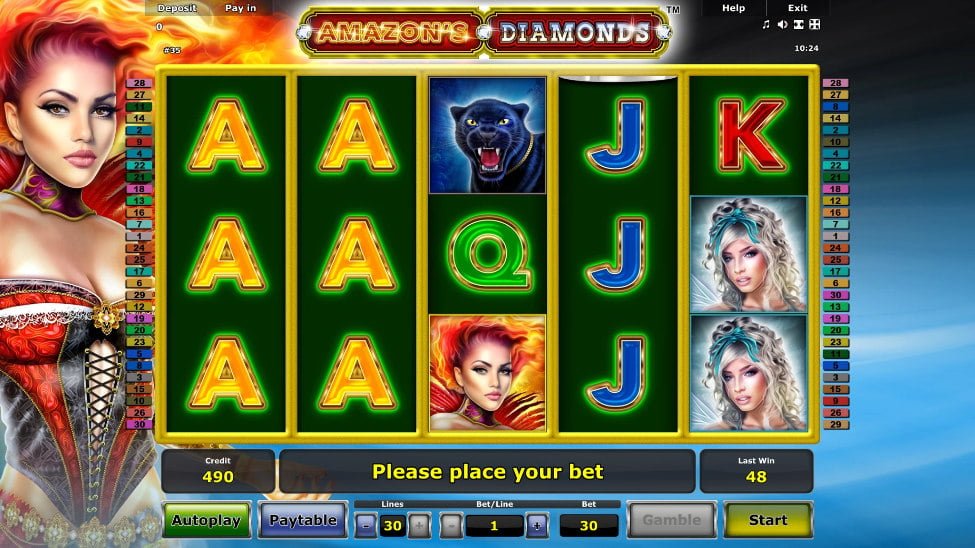Start Autoplay with the green button
This screenshot has height=548, width=975.
coord(206,520)
